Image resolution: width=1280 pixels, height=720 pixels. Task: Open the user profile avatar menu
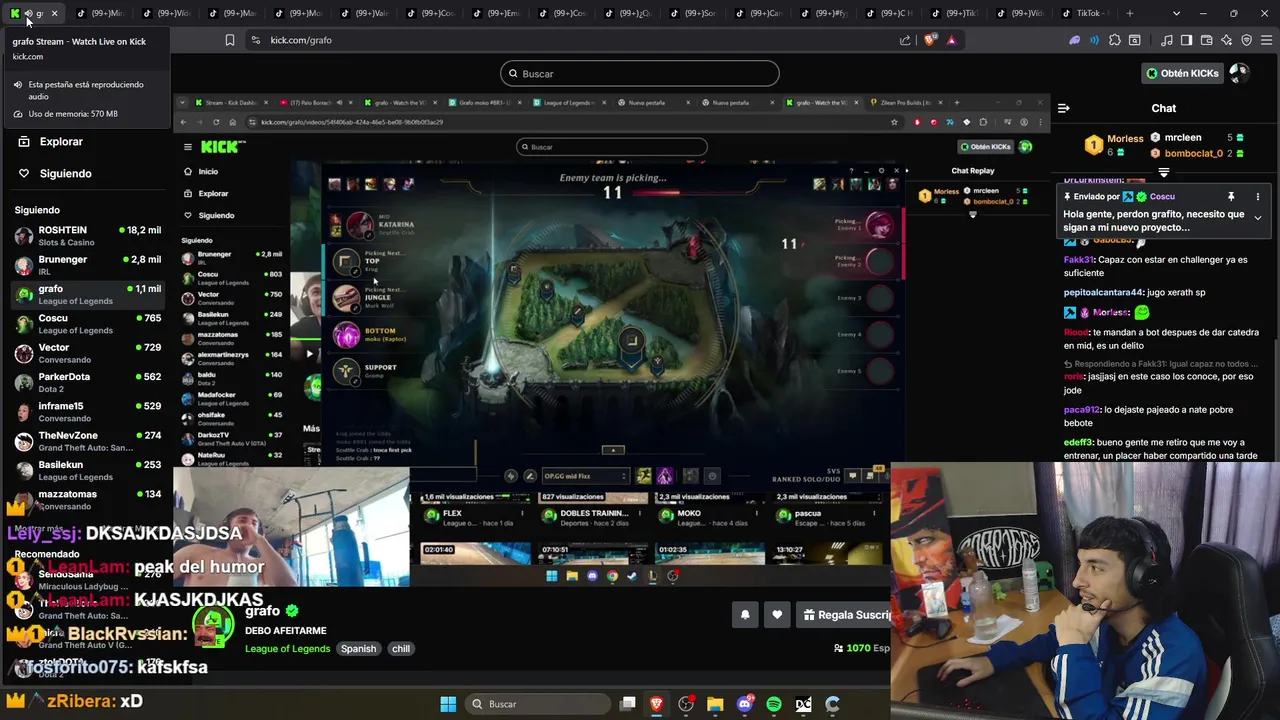(1239, 73)
